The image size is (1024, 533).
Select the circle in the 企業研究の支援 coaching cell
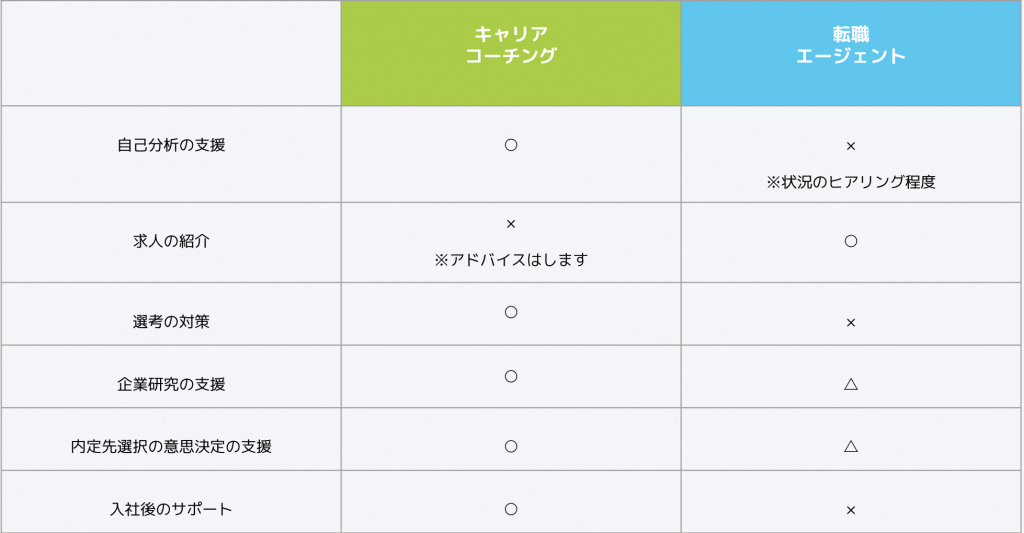[x=511, y=376]
